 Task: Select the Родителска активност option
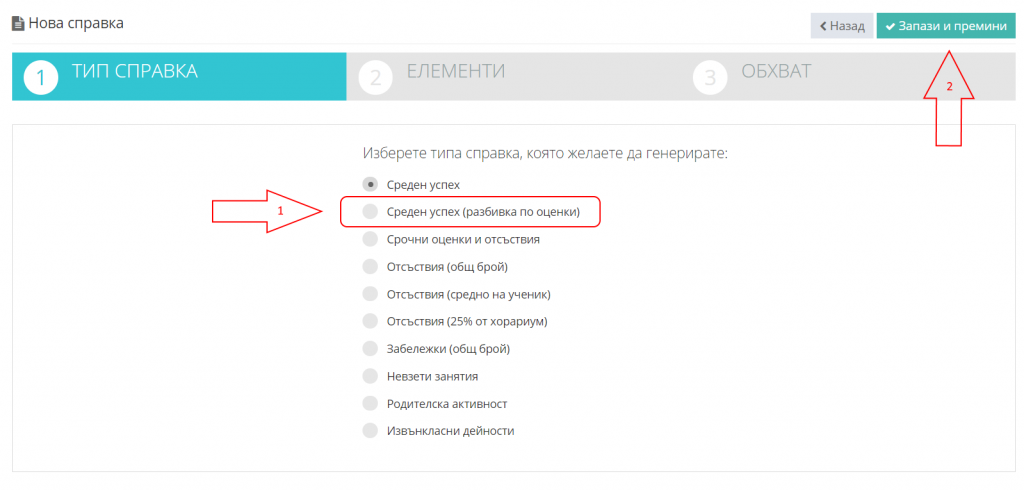tap(370, 403)
